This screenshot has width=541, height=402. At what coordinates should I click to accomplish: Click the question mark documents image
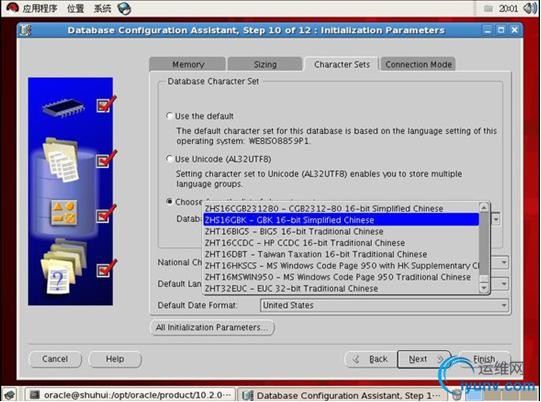[63, 266]
